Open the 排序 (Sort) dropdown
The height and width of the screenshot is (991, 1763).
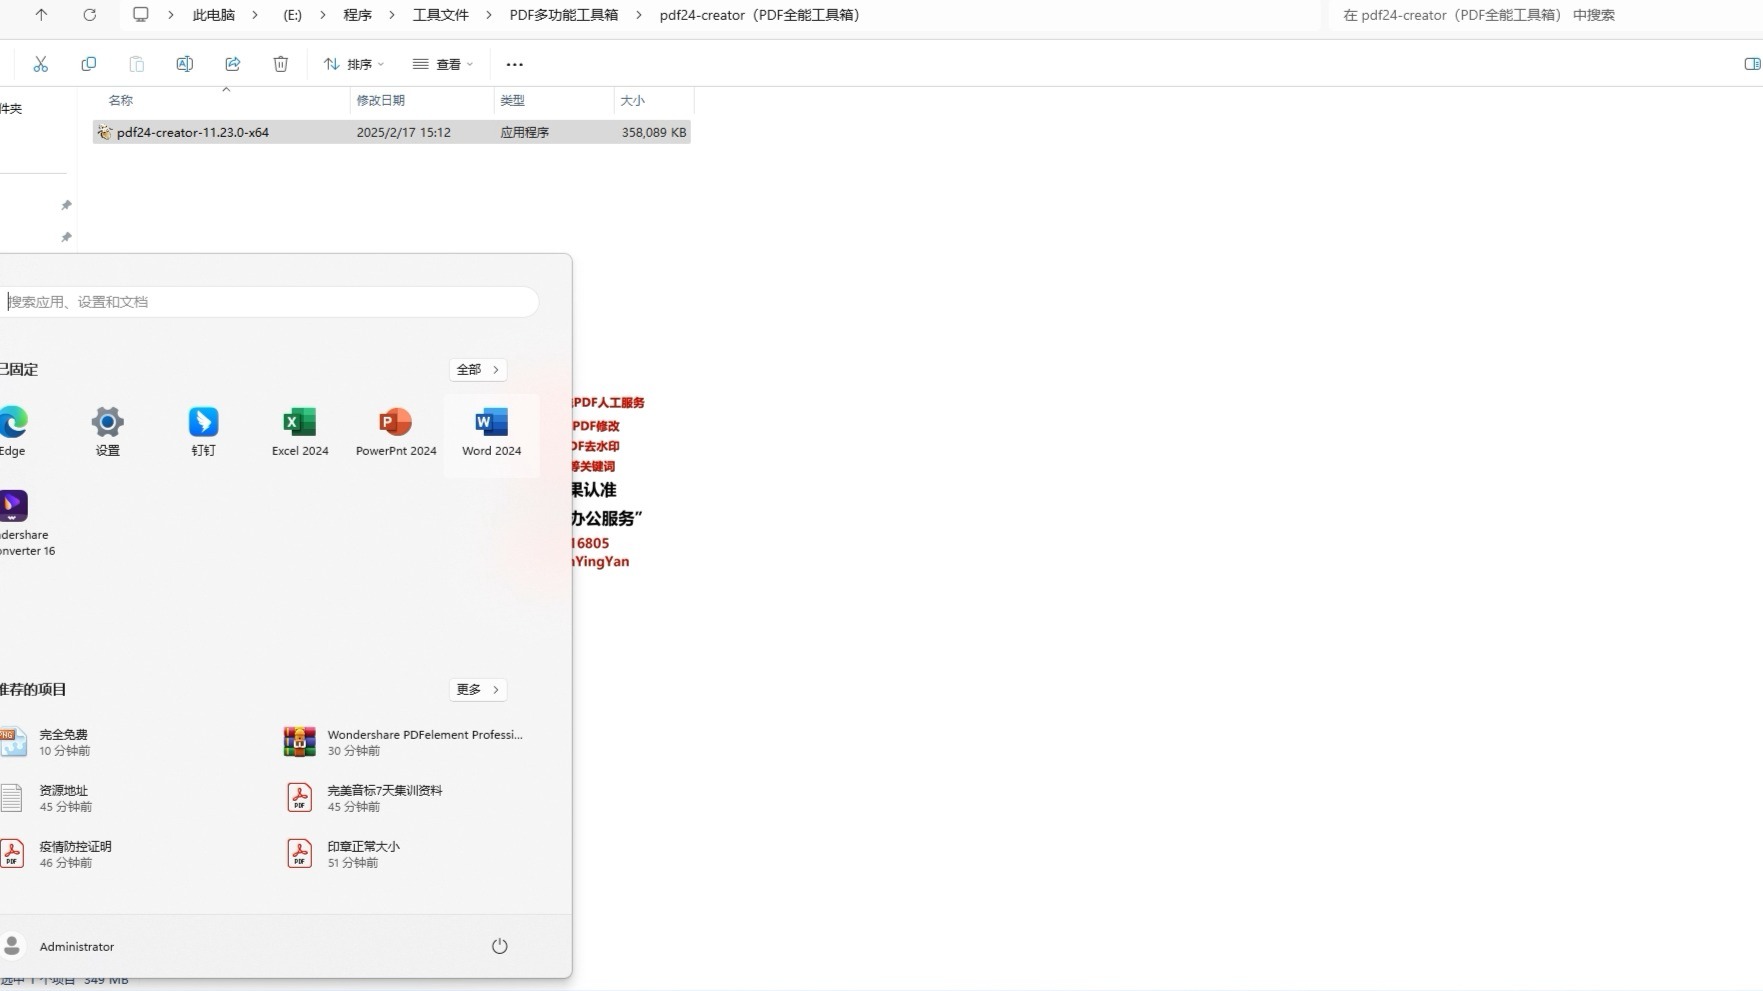point(352,63)
